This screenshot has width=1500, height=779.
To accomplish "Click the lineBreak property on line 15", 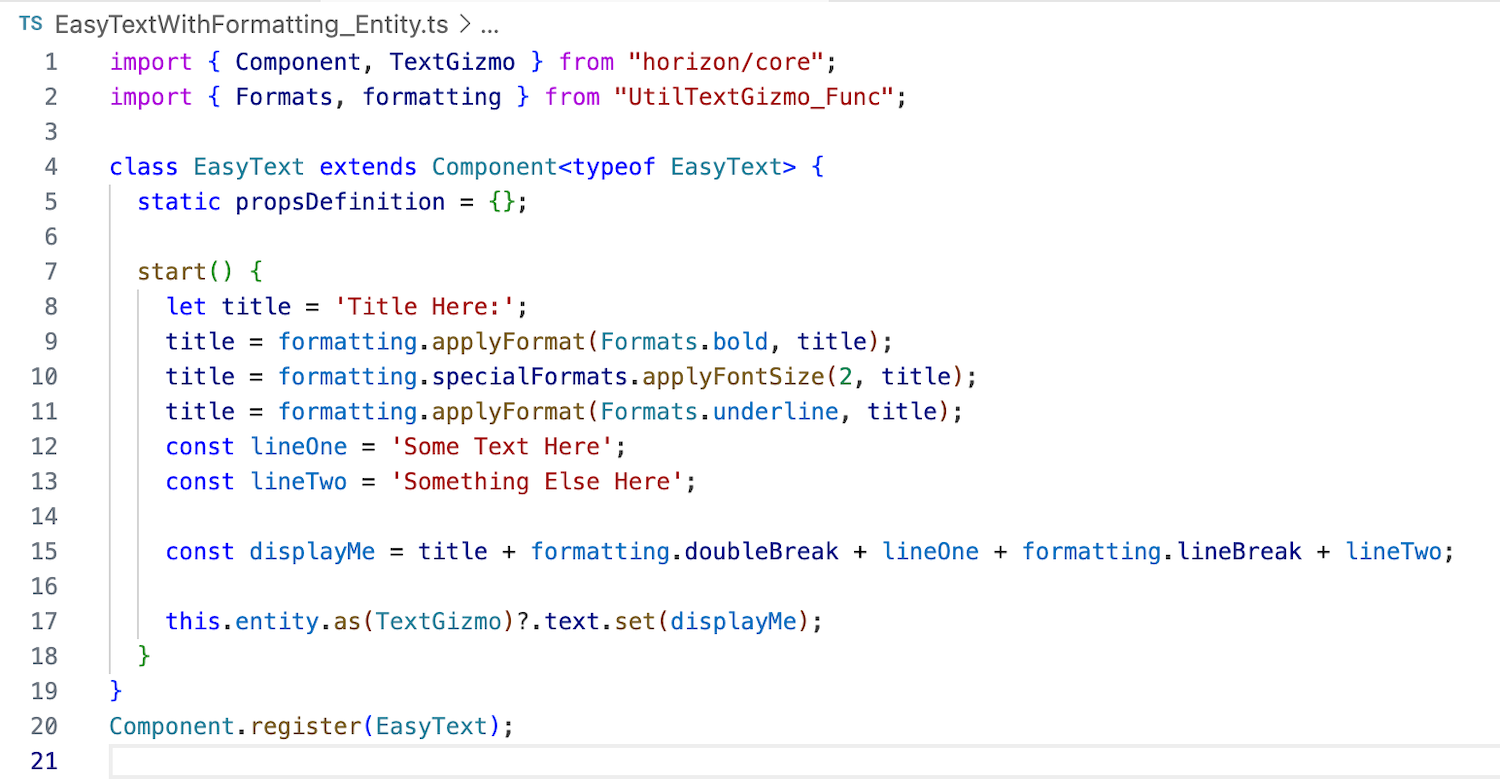I will [1239, 552].
